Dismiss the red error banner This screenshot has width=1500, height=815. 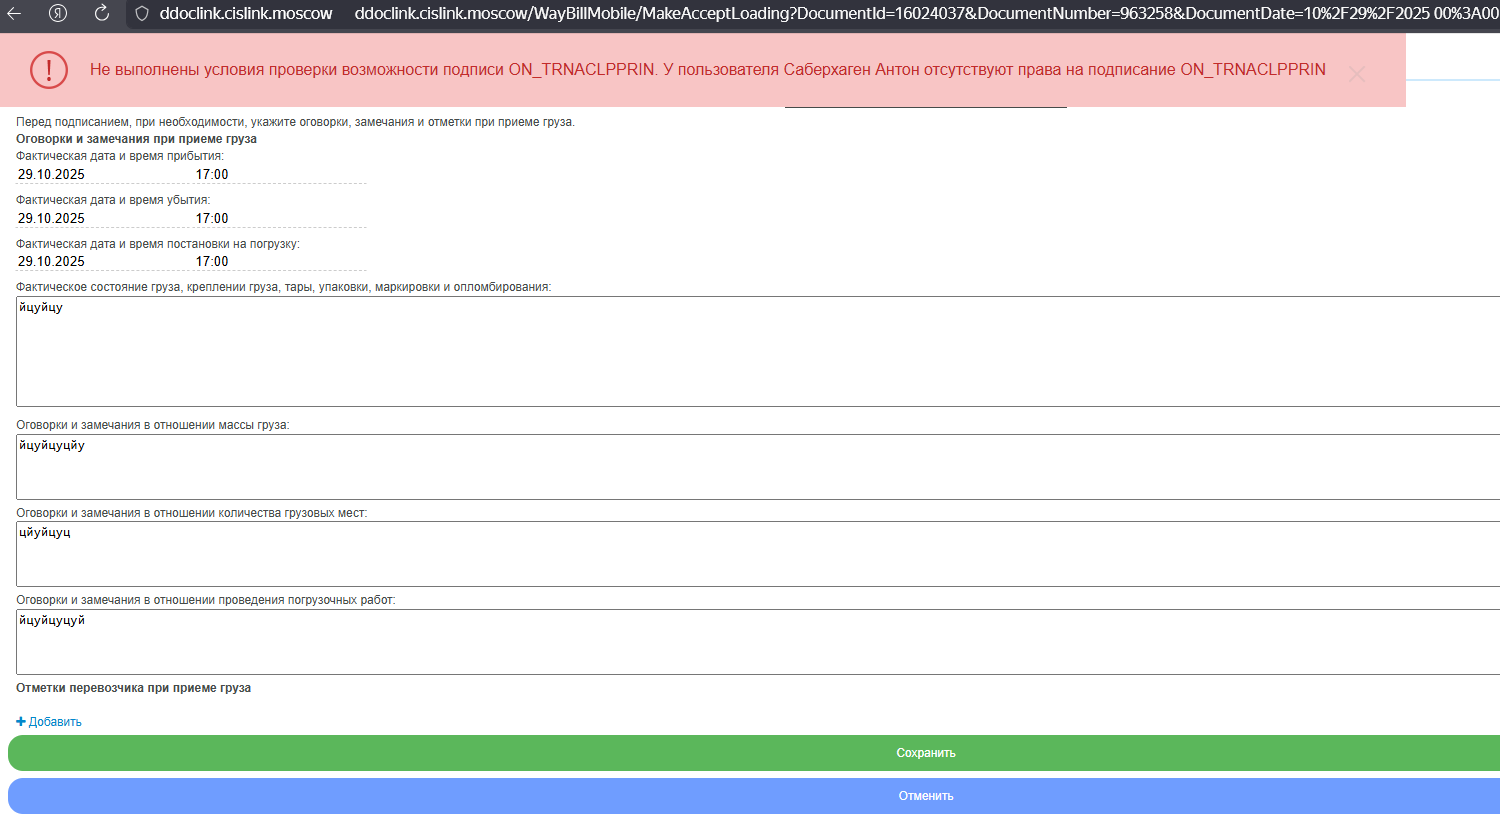(1357, 74)
